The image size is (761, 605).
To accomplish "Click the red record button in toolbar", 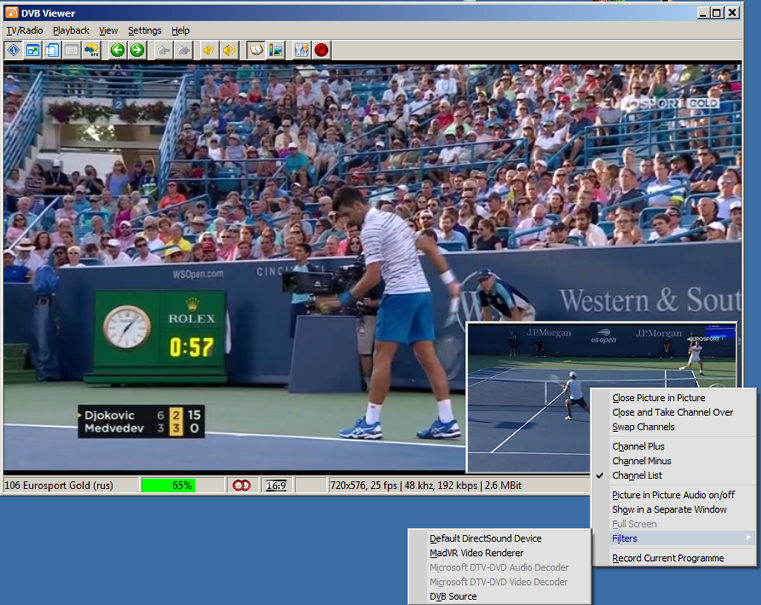I will [322, 50].
